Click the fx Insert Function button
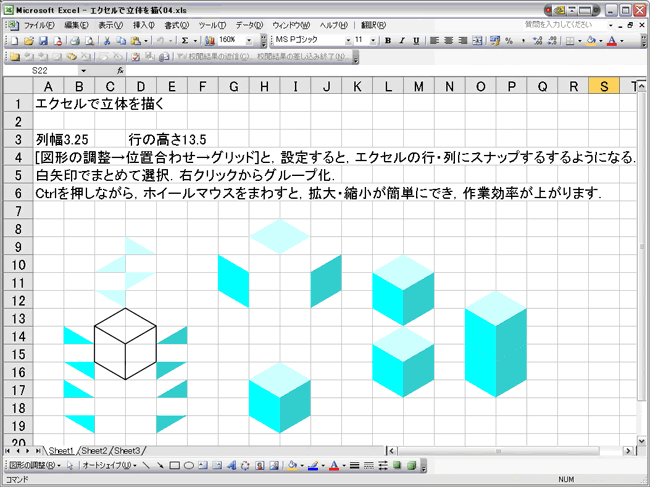 coord(120,71)
